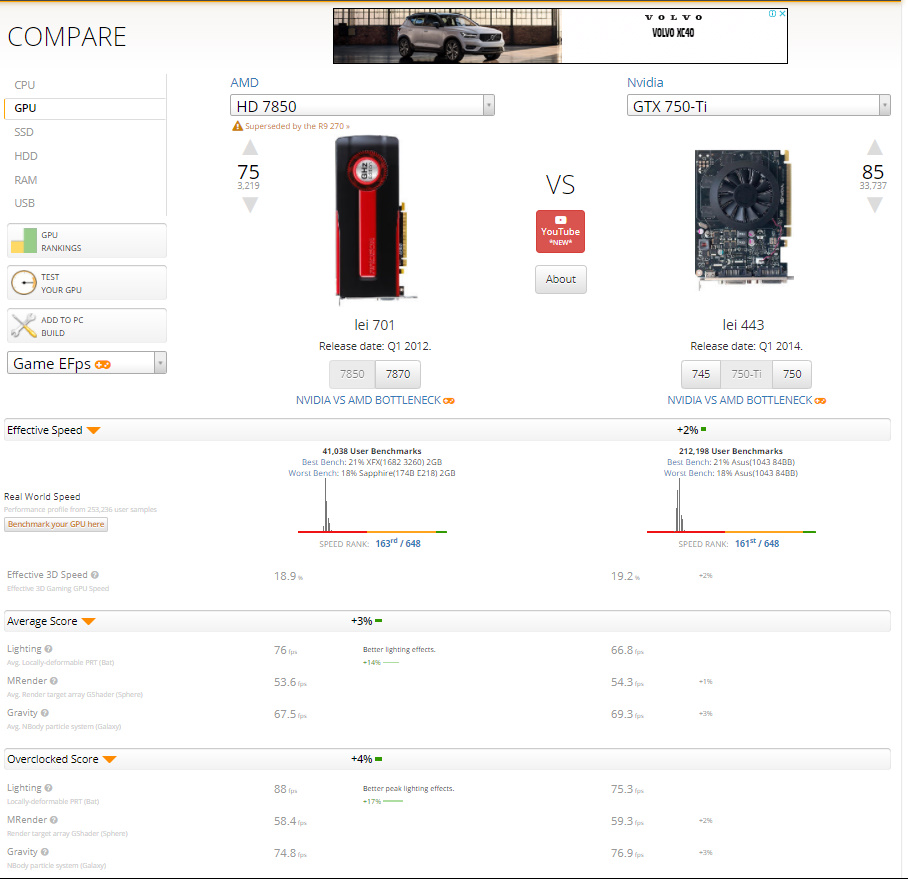The width and height of the screenshot is (908, 879).
Task: Click help icon beside Average Score Gravity
Action: pos(45,713)
